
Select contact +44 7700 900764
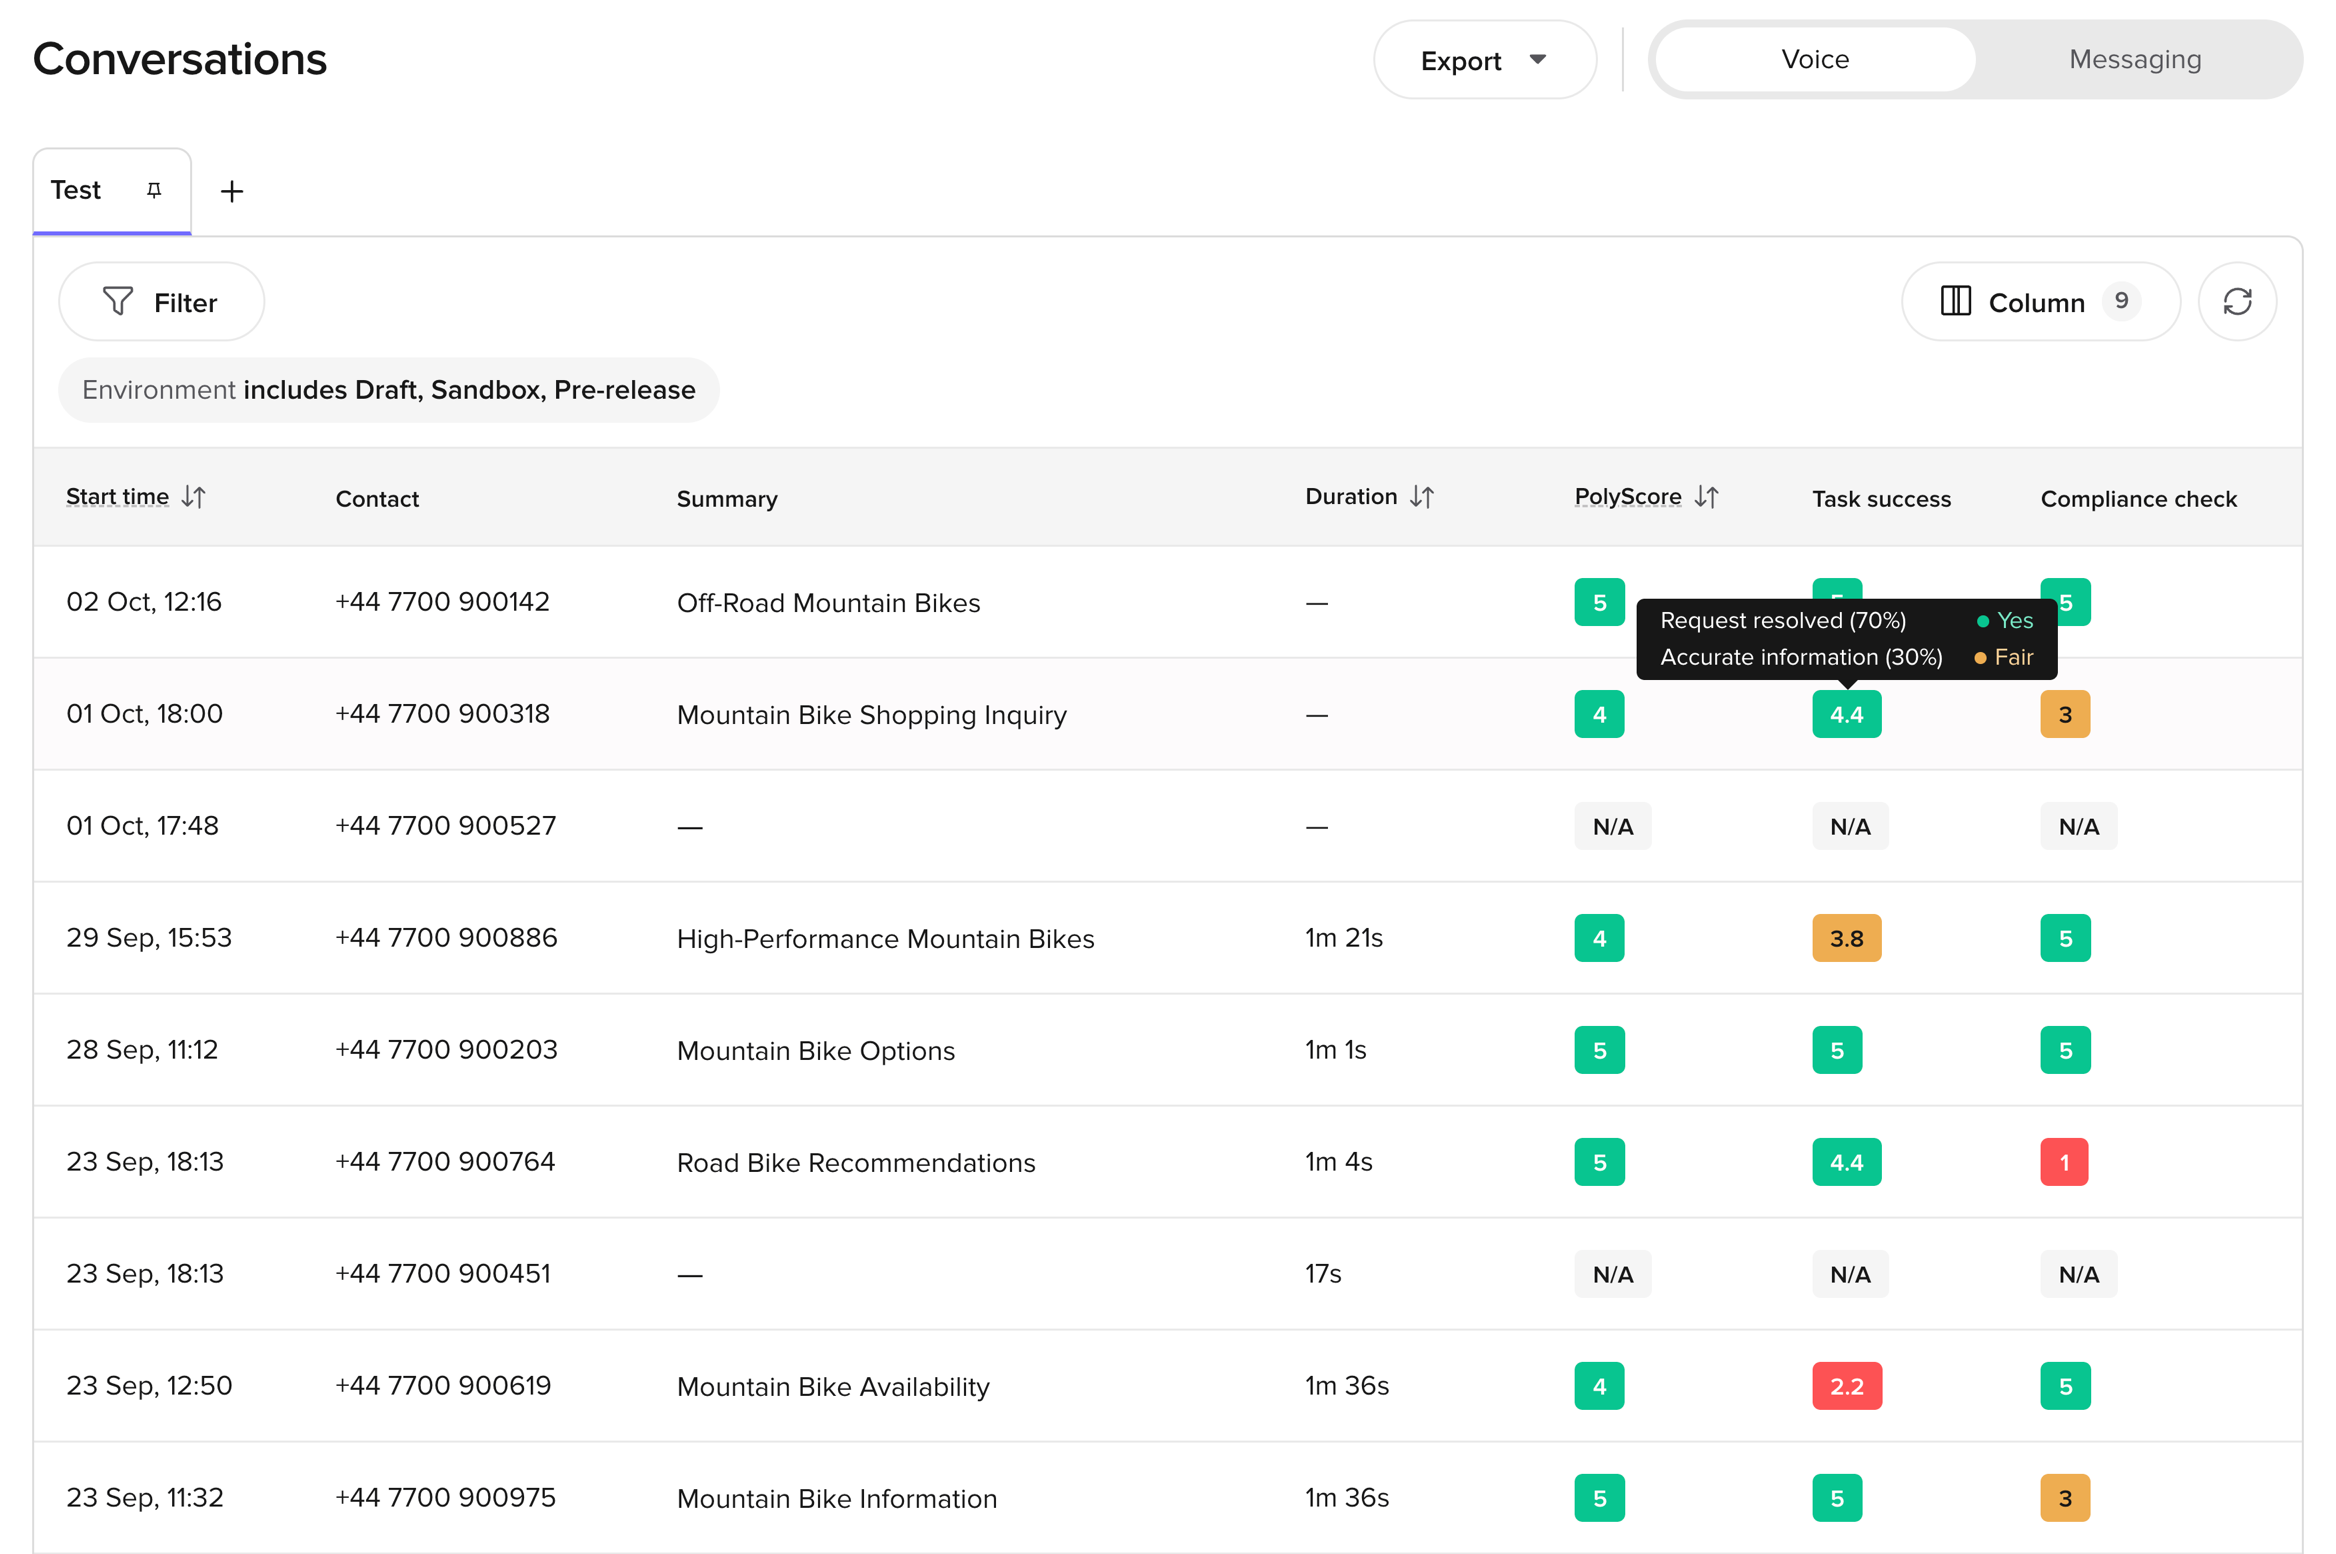point(444,1162)
